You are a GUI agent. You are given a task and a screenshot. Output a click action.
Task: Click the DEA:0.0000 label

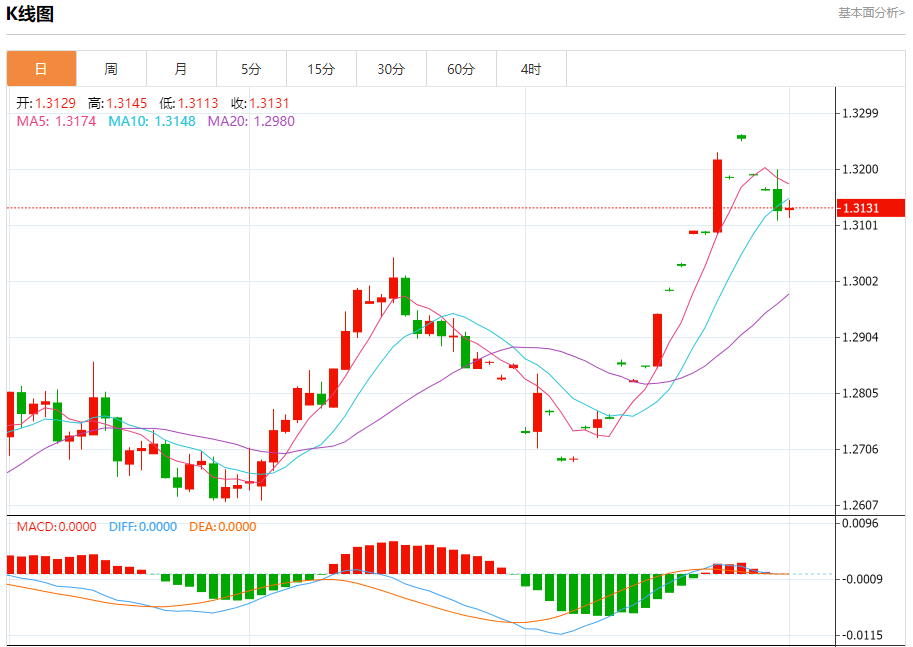(222, 526)
